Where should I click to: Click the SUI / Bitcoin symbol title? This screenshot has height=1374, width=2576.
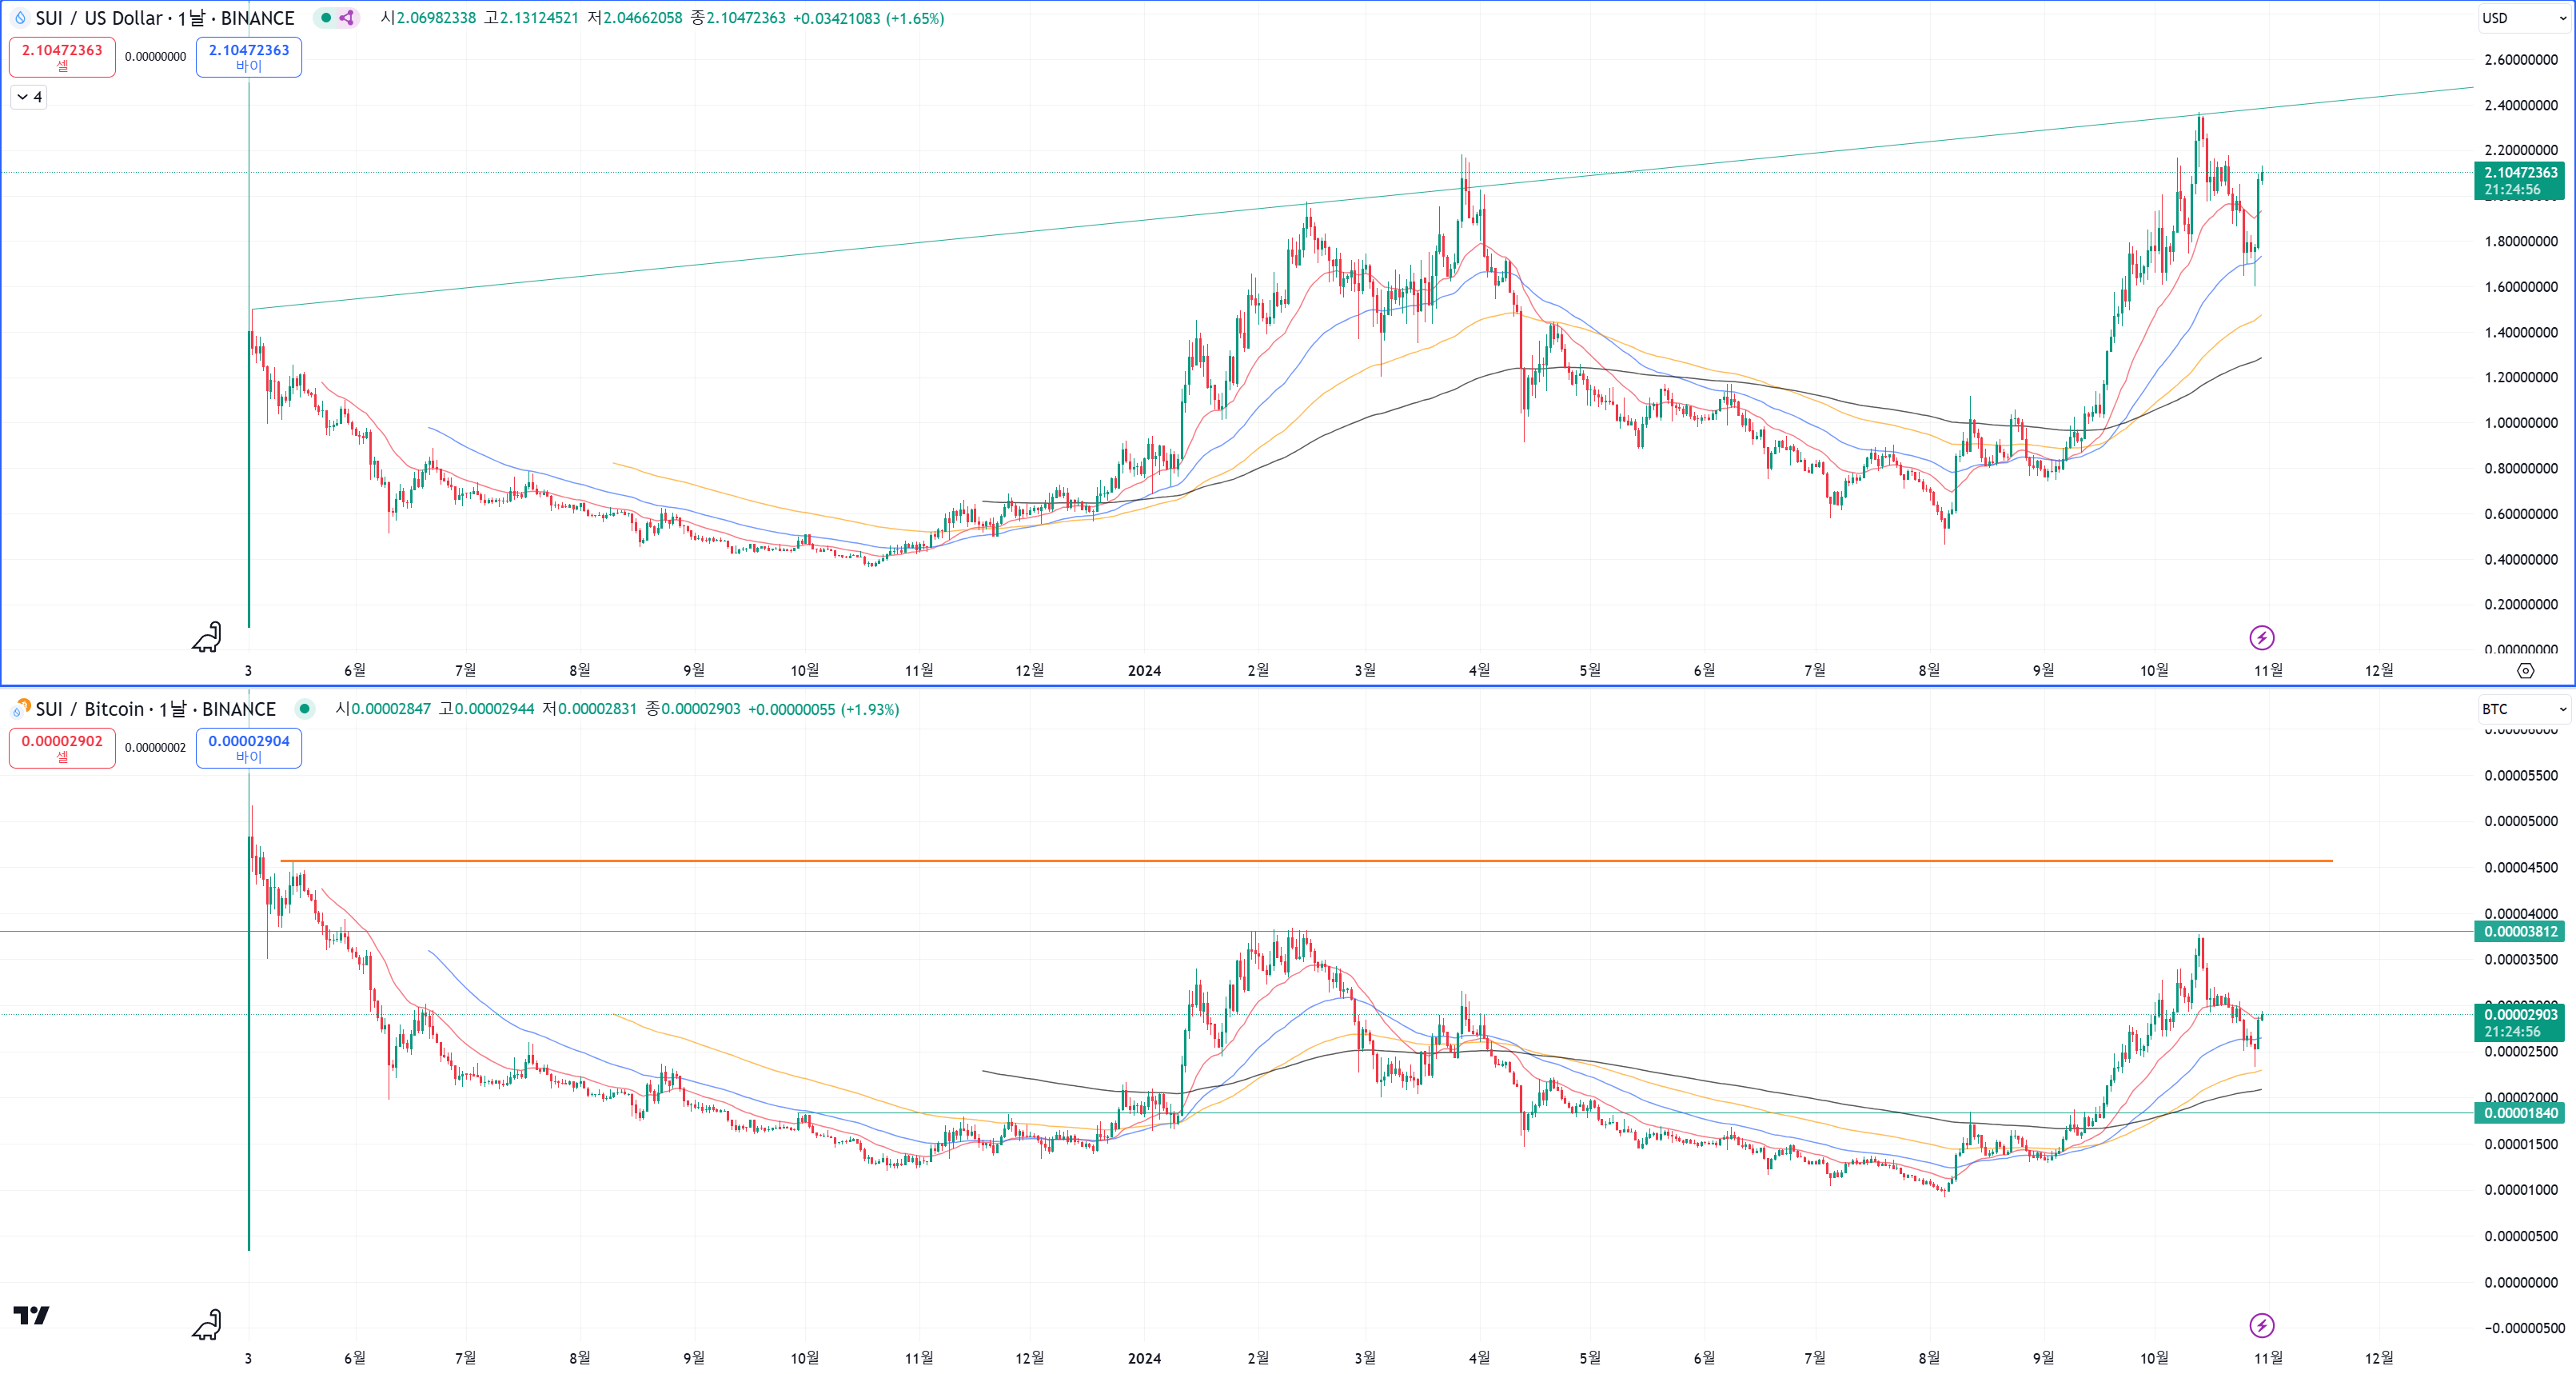[155, 709]
